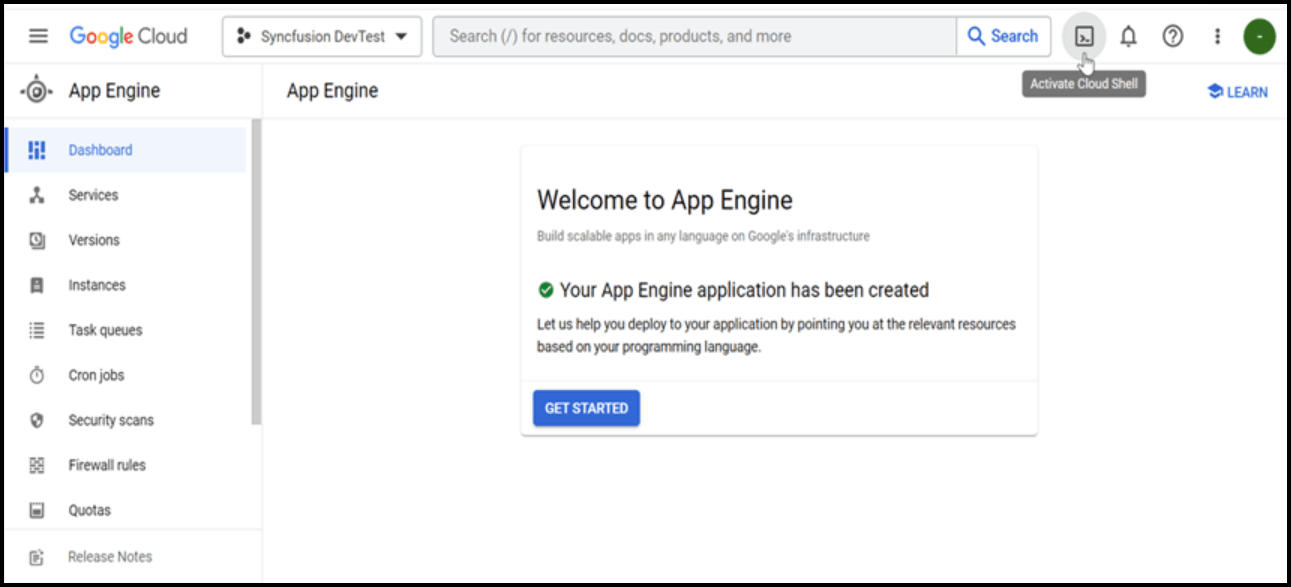Click the GET STARTED button
Screen dimensions: 1291x587
(x=586, y=408)
